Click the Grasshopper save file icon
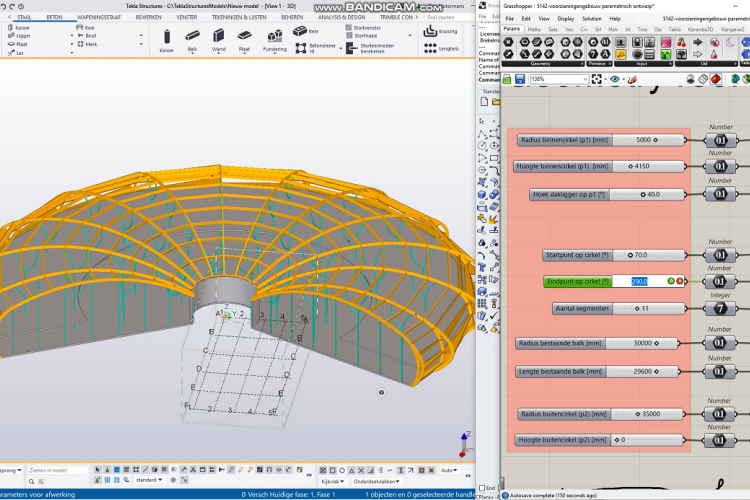The width and height of the screenshot is (750, 500). (520, 79)
